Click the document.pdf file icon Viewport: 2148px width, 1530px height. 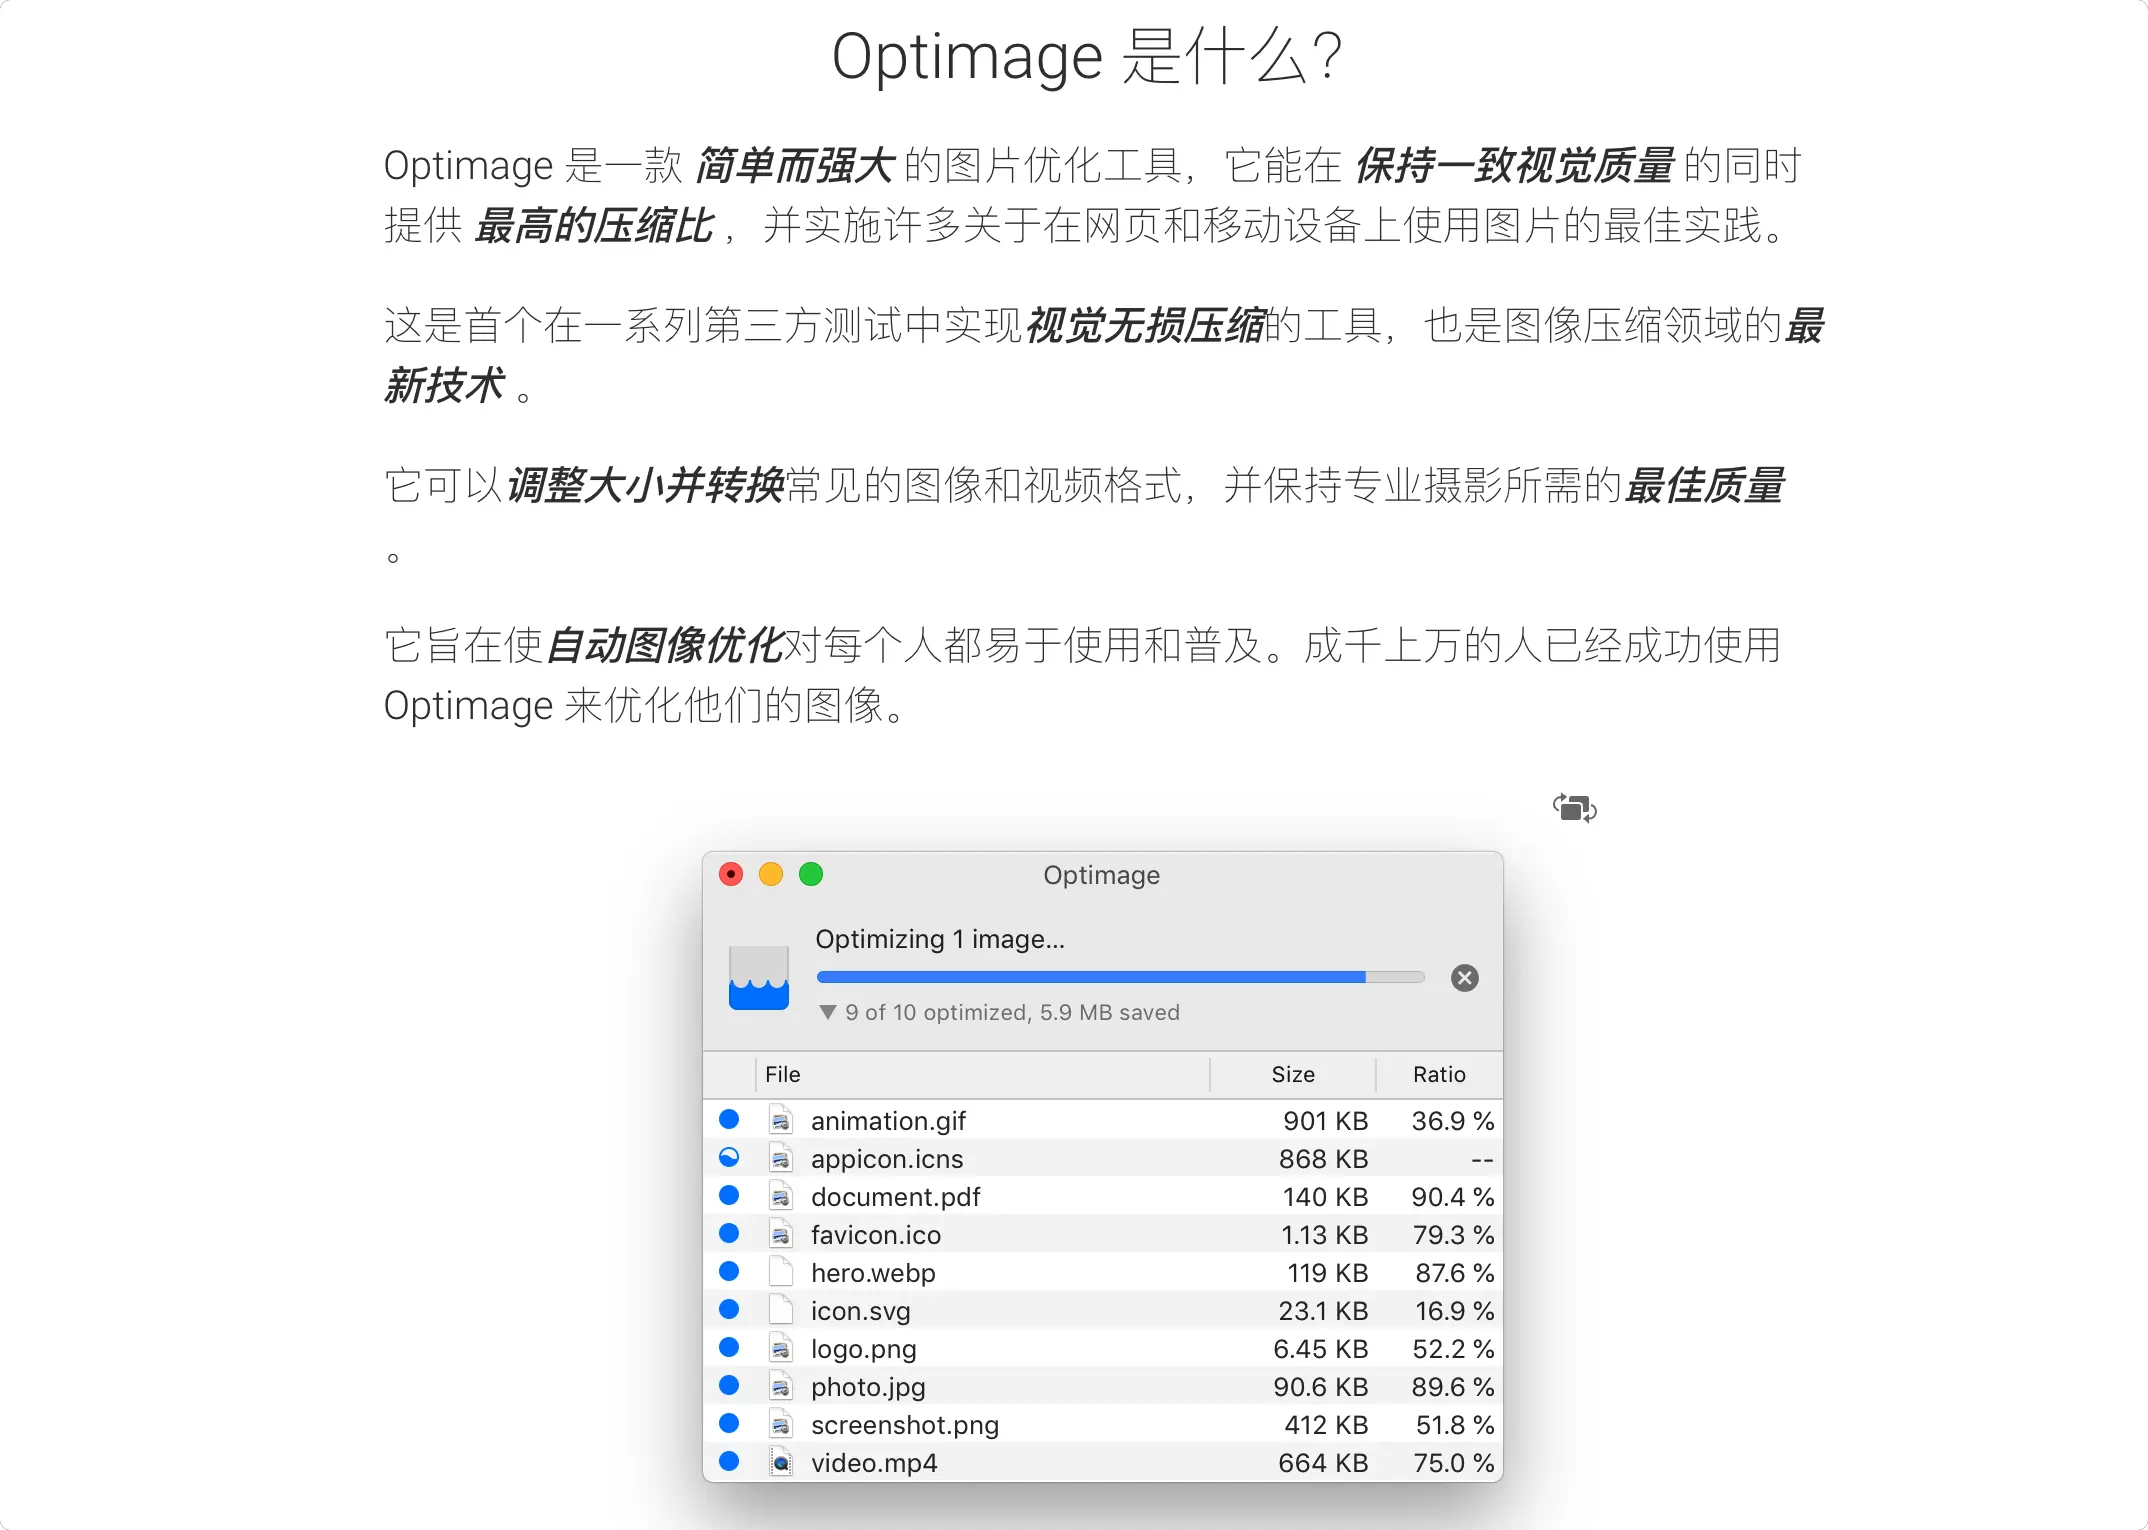click(x=781, y=1196)
